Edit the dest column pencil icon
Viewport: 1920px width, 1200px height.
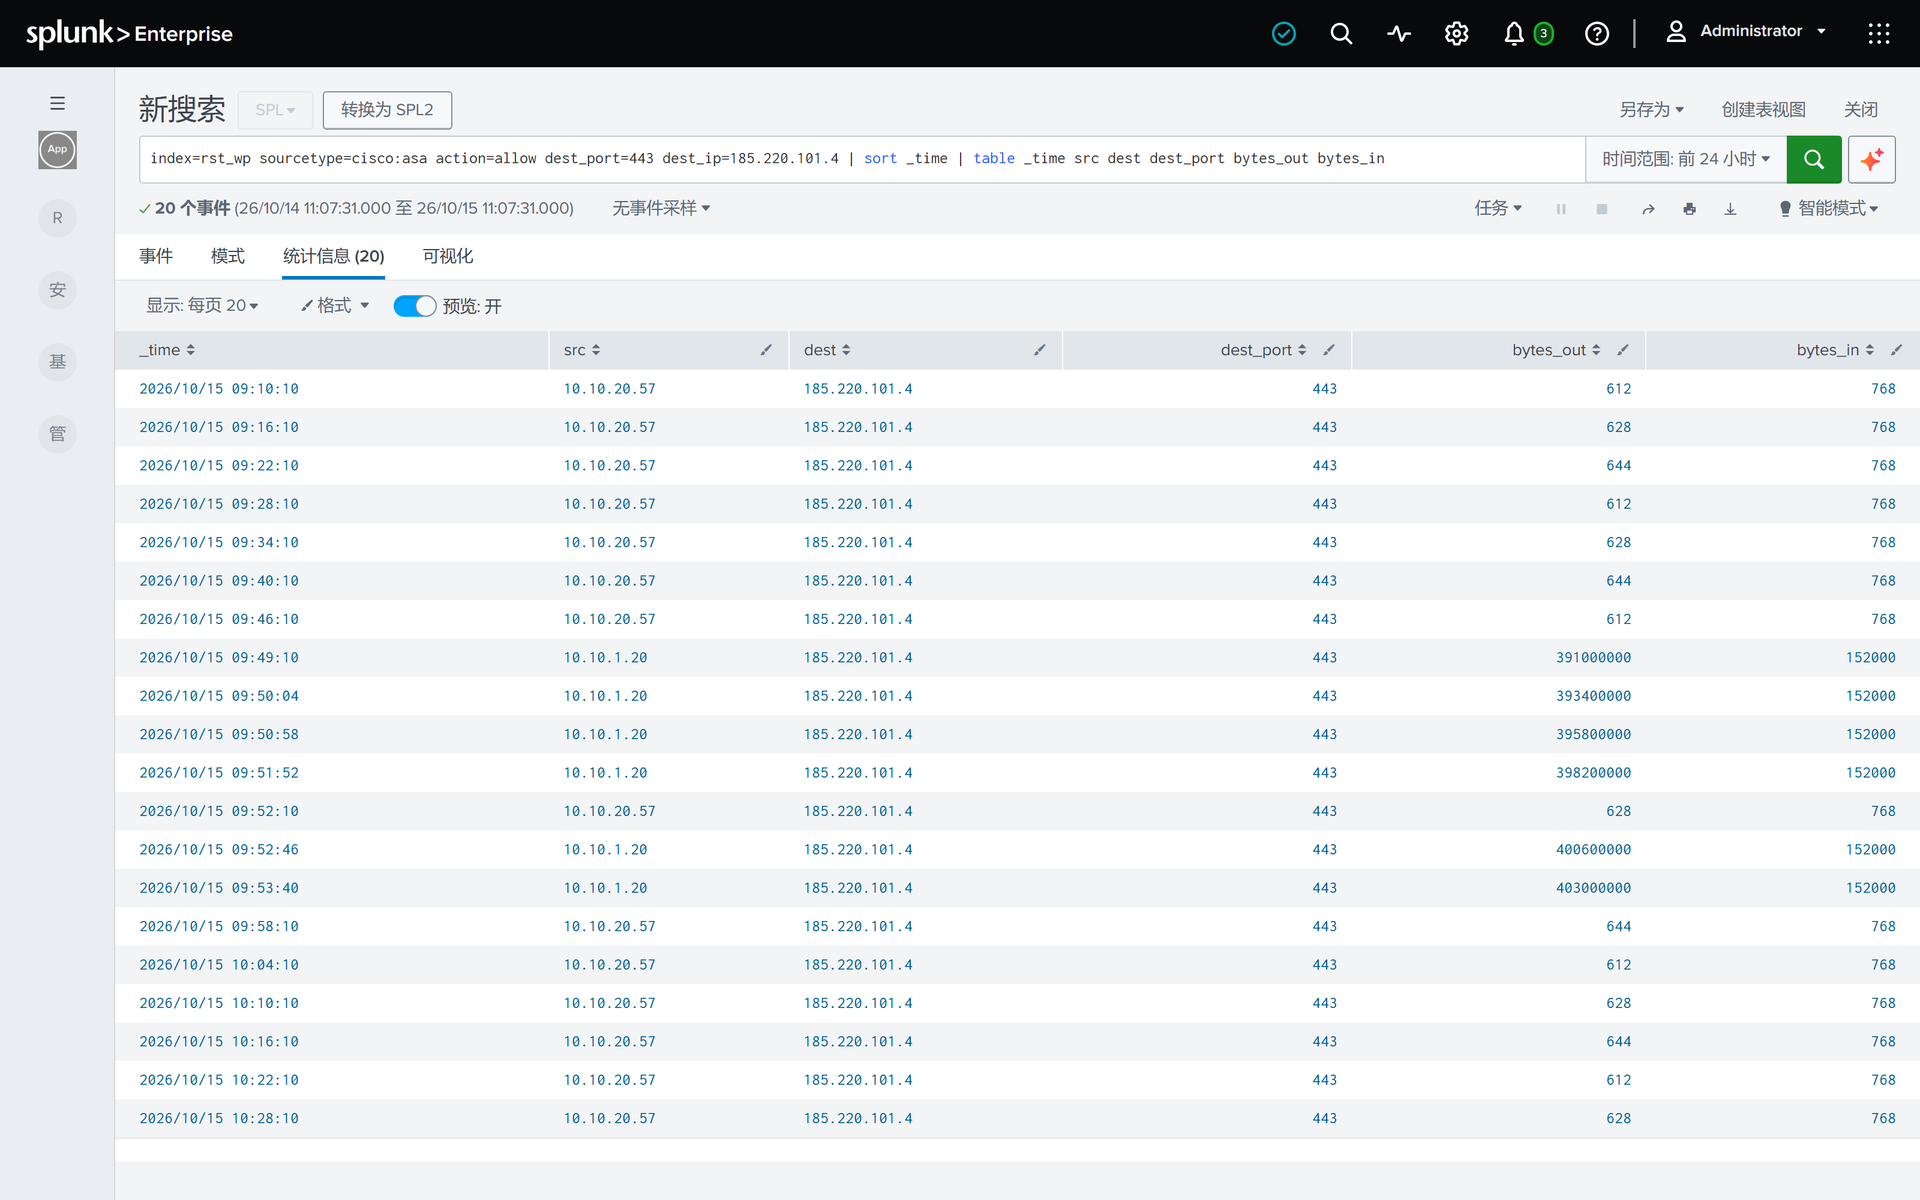1040,350
